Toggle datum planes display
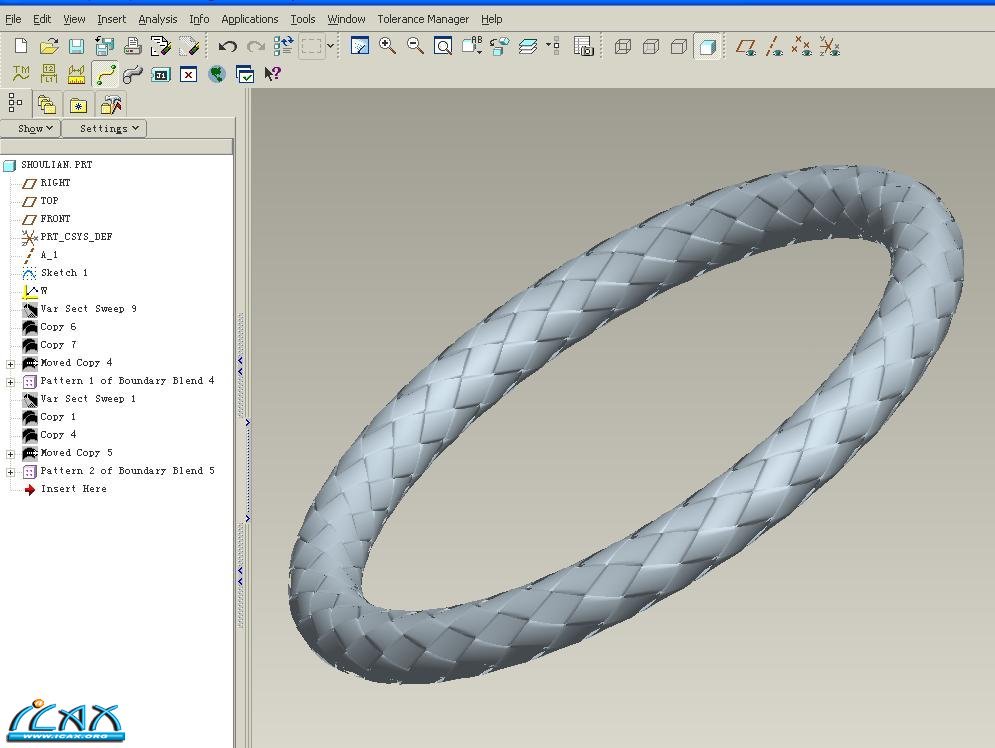 coord(746,46)
